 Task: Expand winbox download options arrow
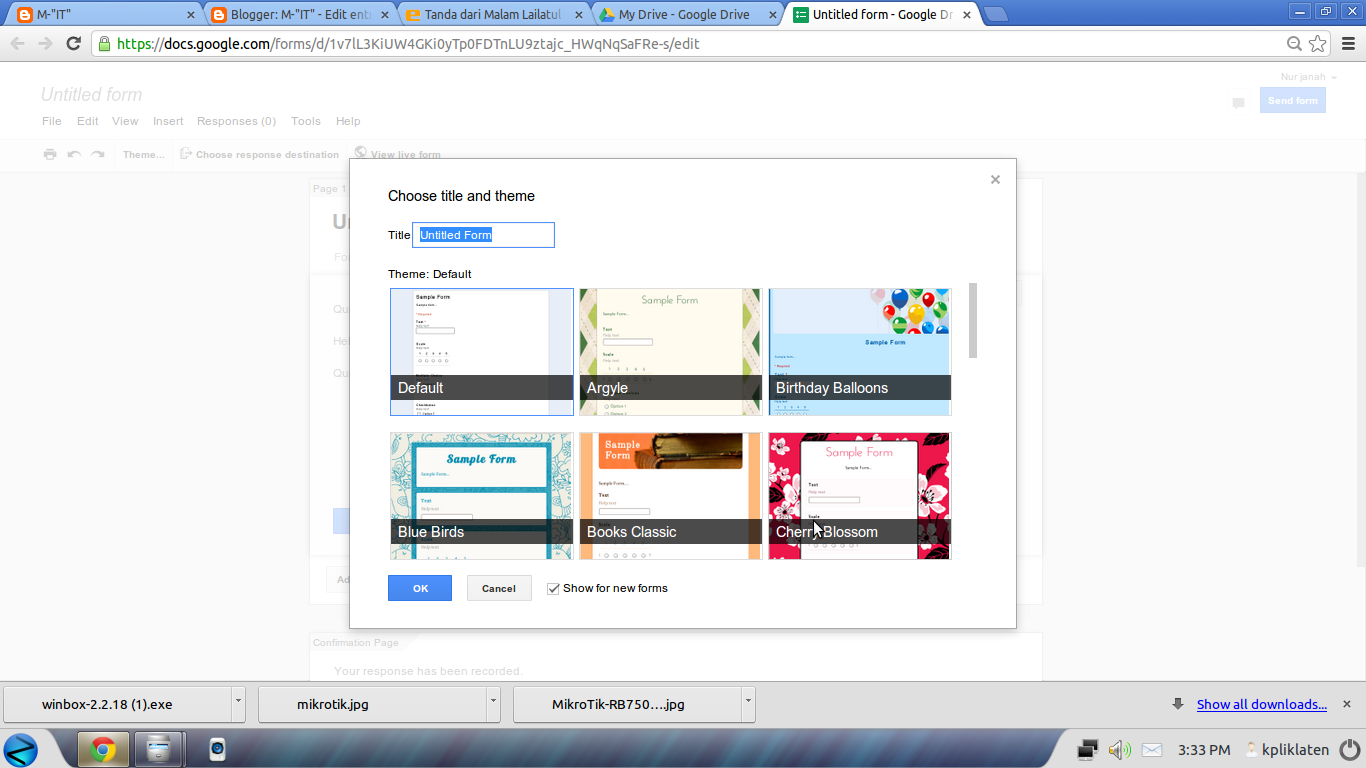pyautogui.click(x=238, y=704)
